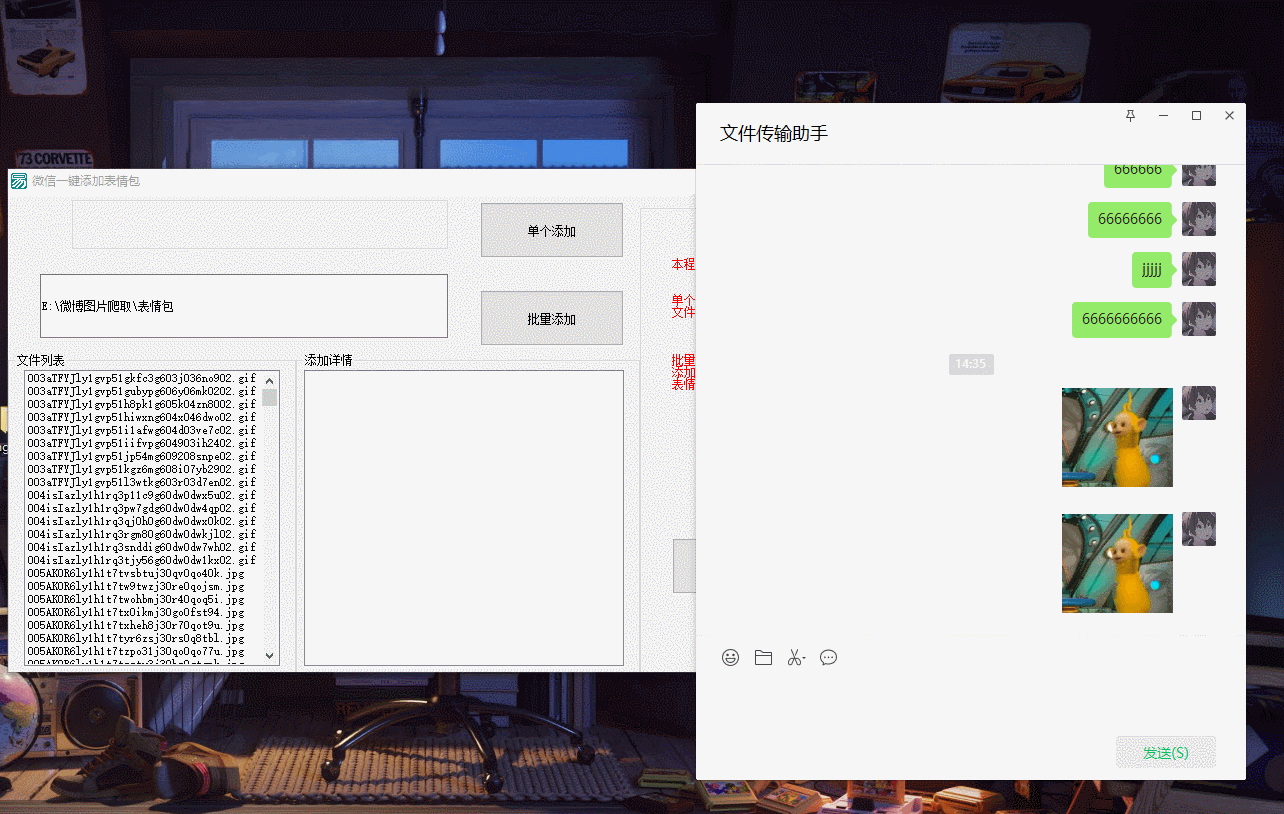Open the emoji picker in WeChat chat
This screenshot has width=1284, height=814.
731,657
